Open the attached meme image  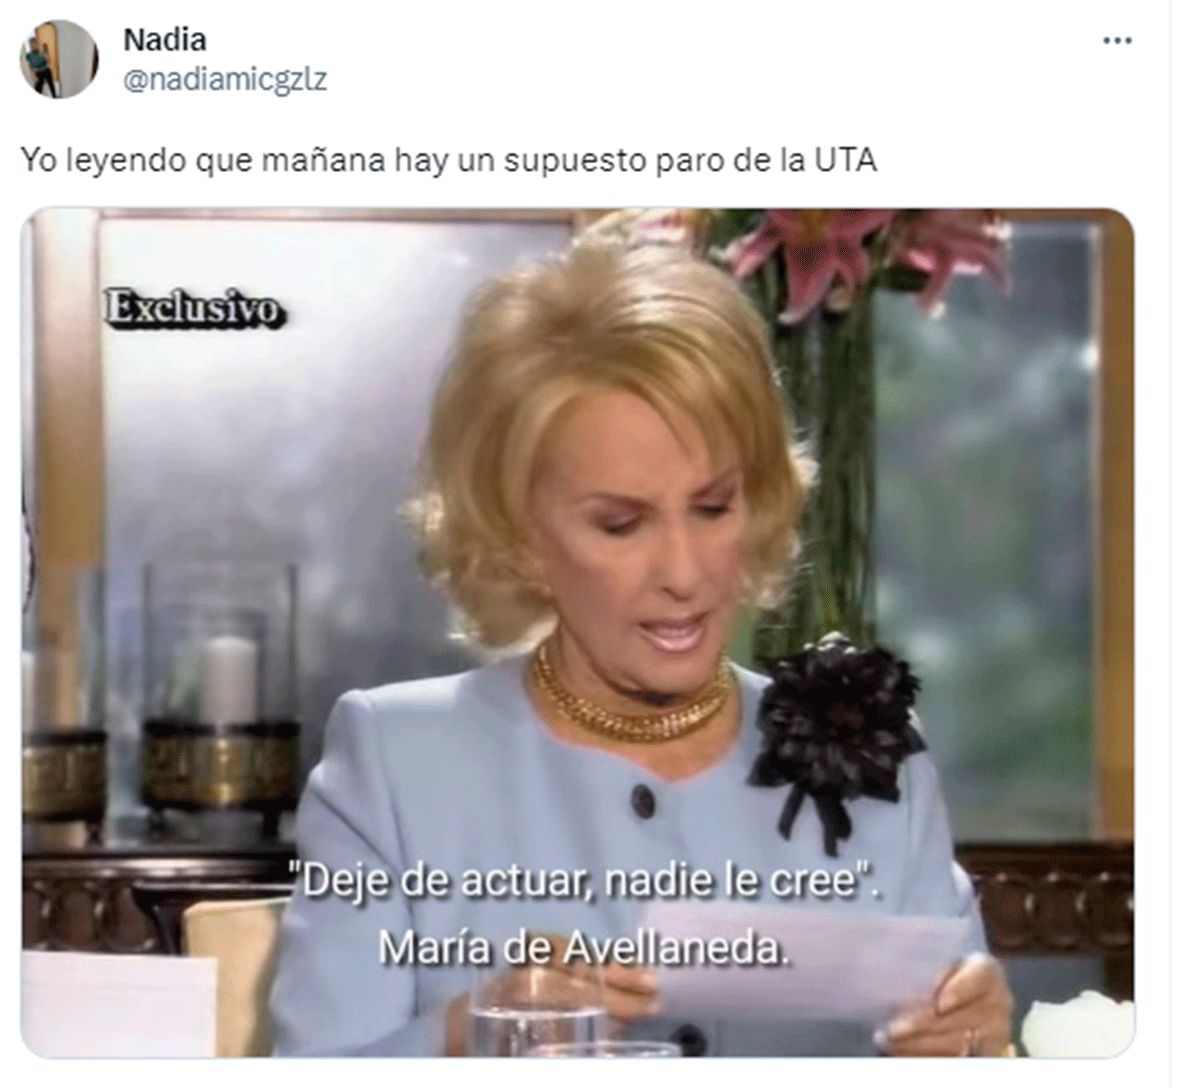tap(578, 632)
